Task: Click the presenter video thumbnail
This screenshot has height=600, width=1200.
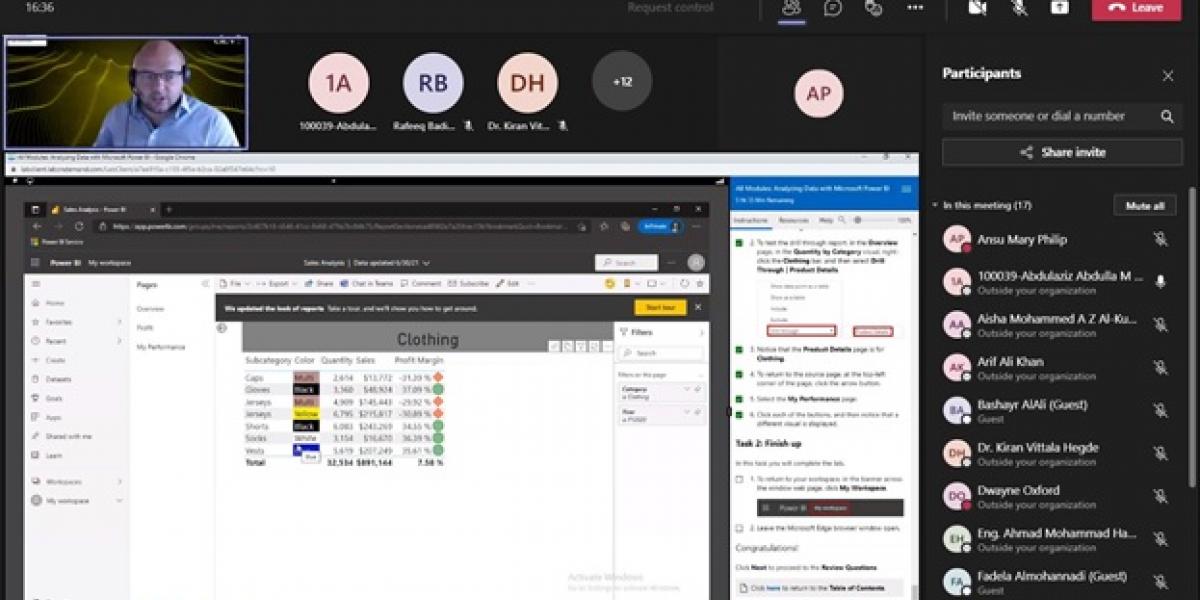Action: (126, 92)
